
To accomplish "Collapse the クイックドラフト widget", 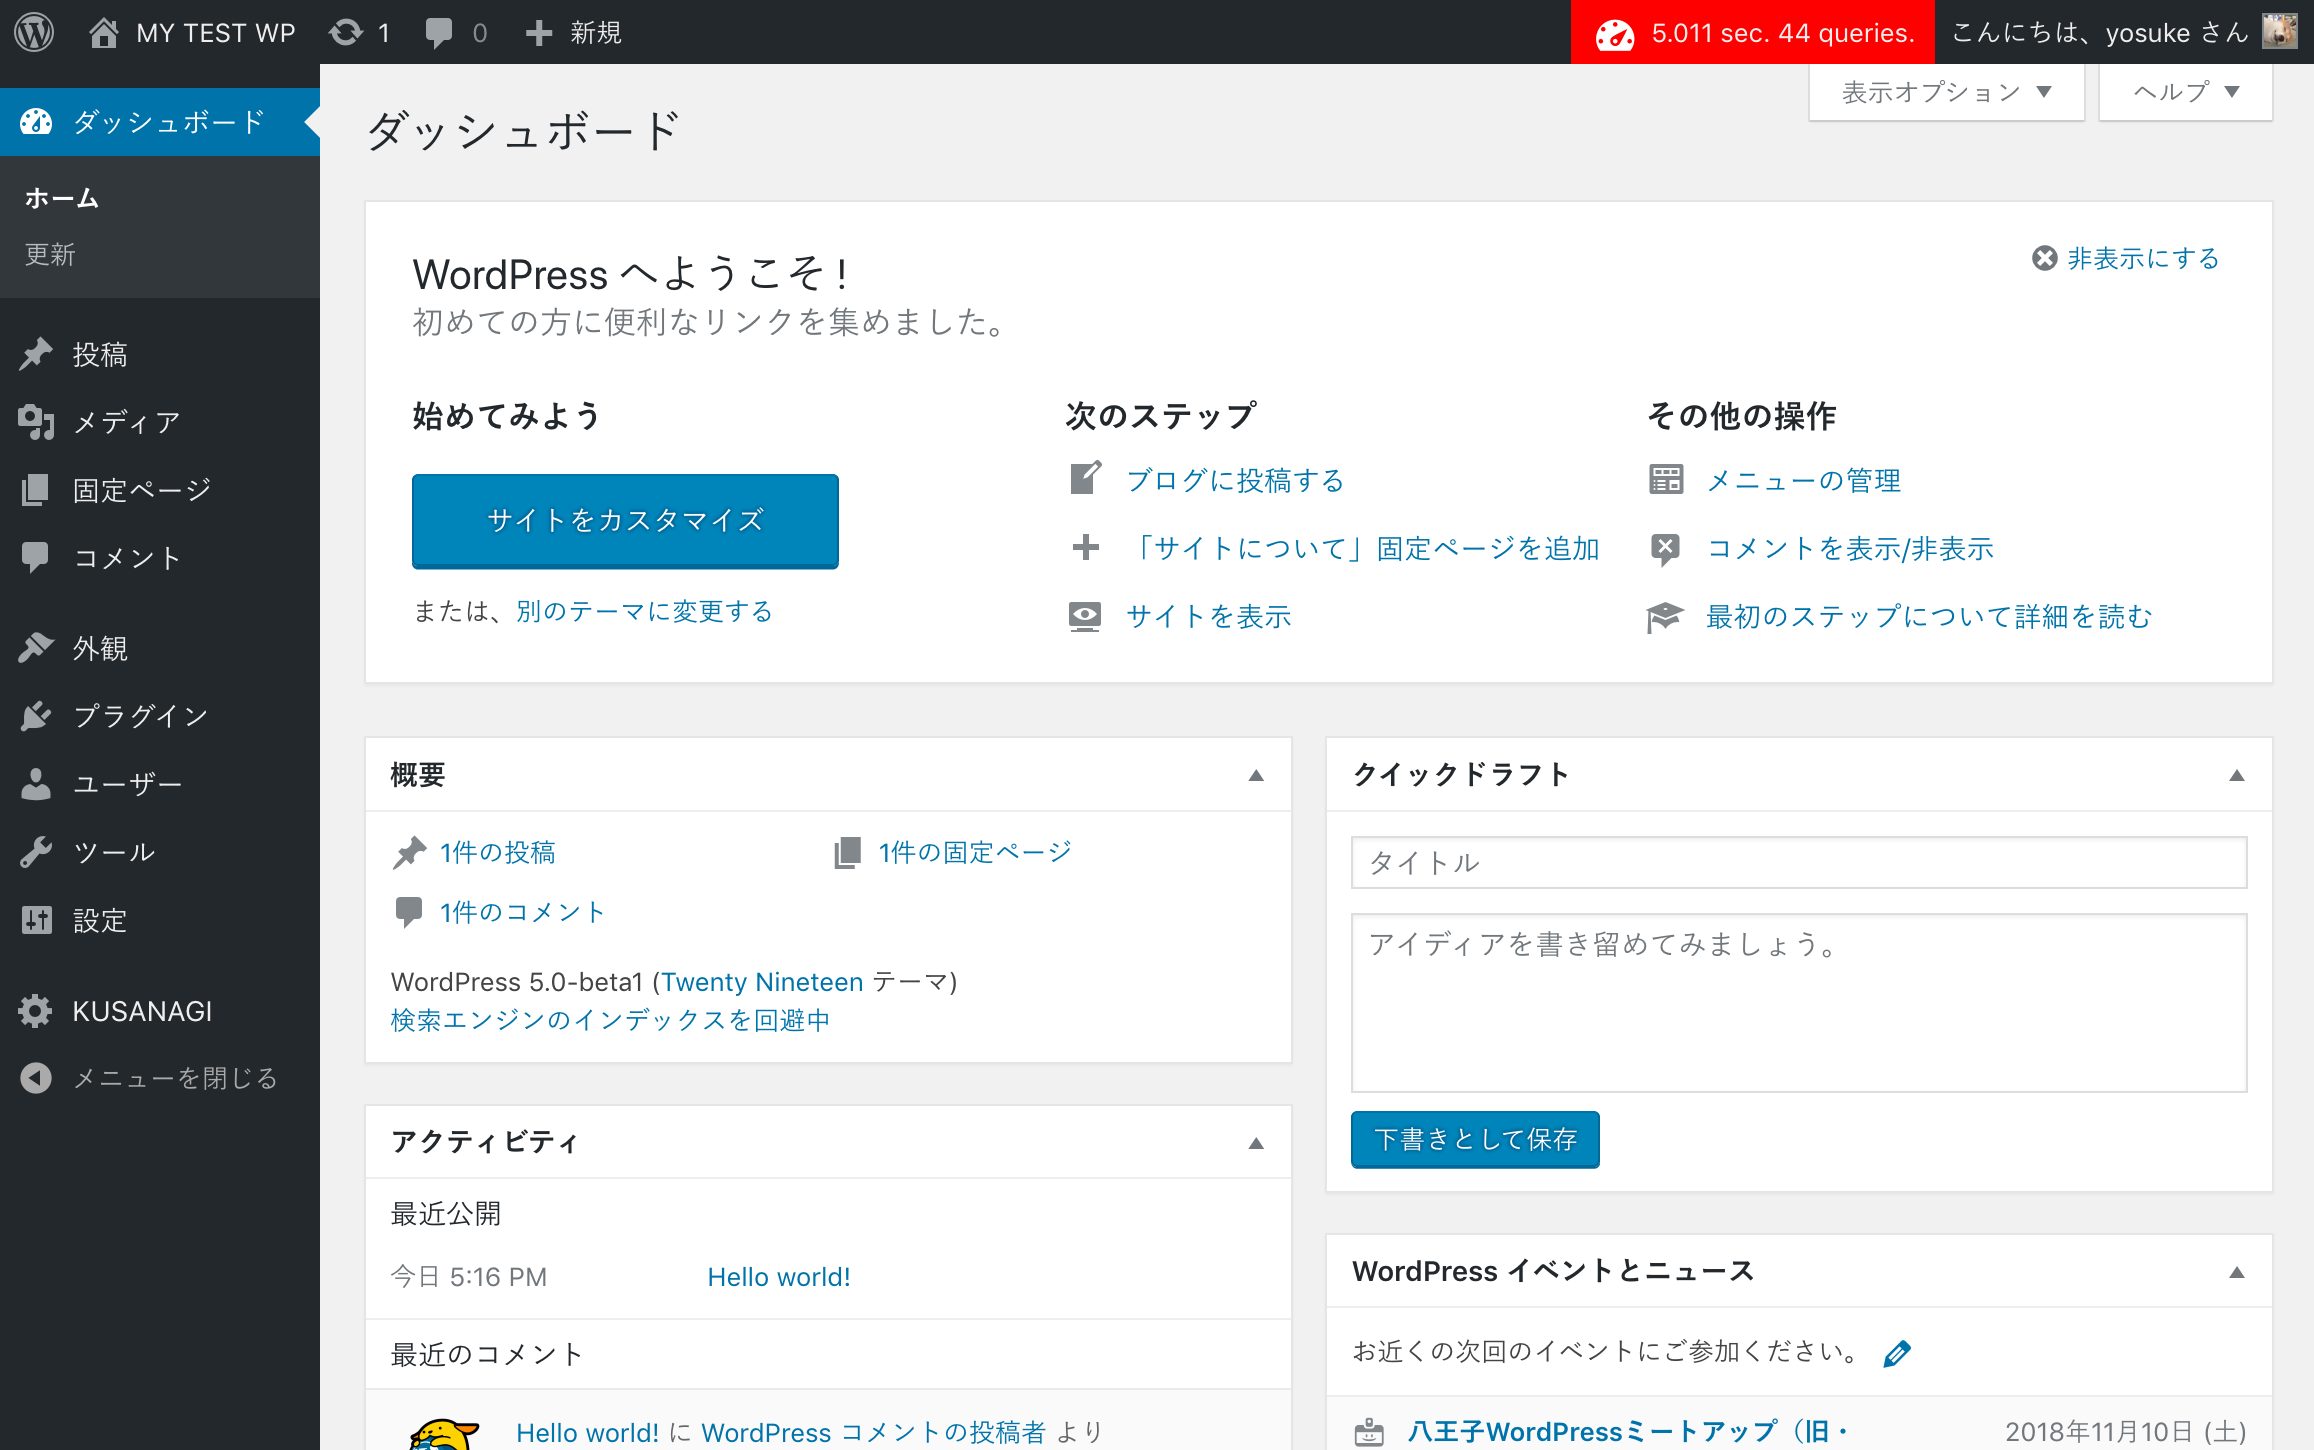I will 2237,775.
